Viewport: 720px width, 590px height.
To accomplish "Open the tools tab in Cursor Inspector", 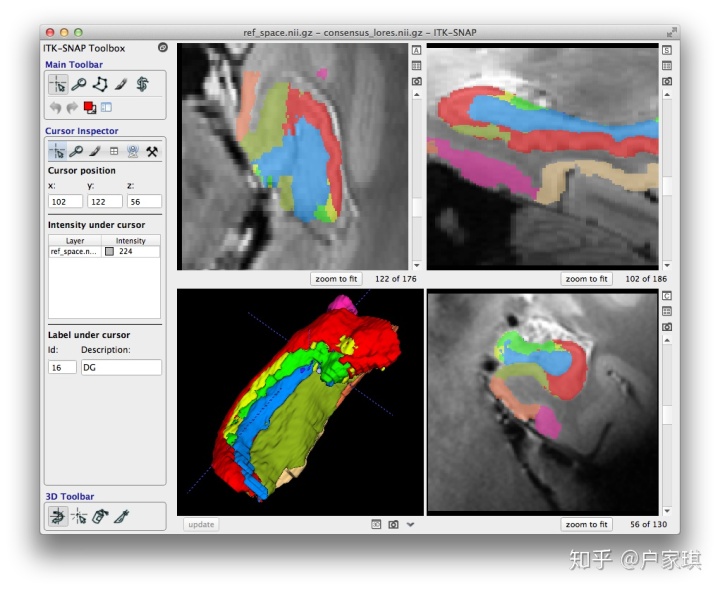I will pos(152,151).
